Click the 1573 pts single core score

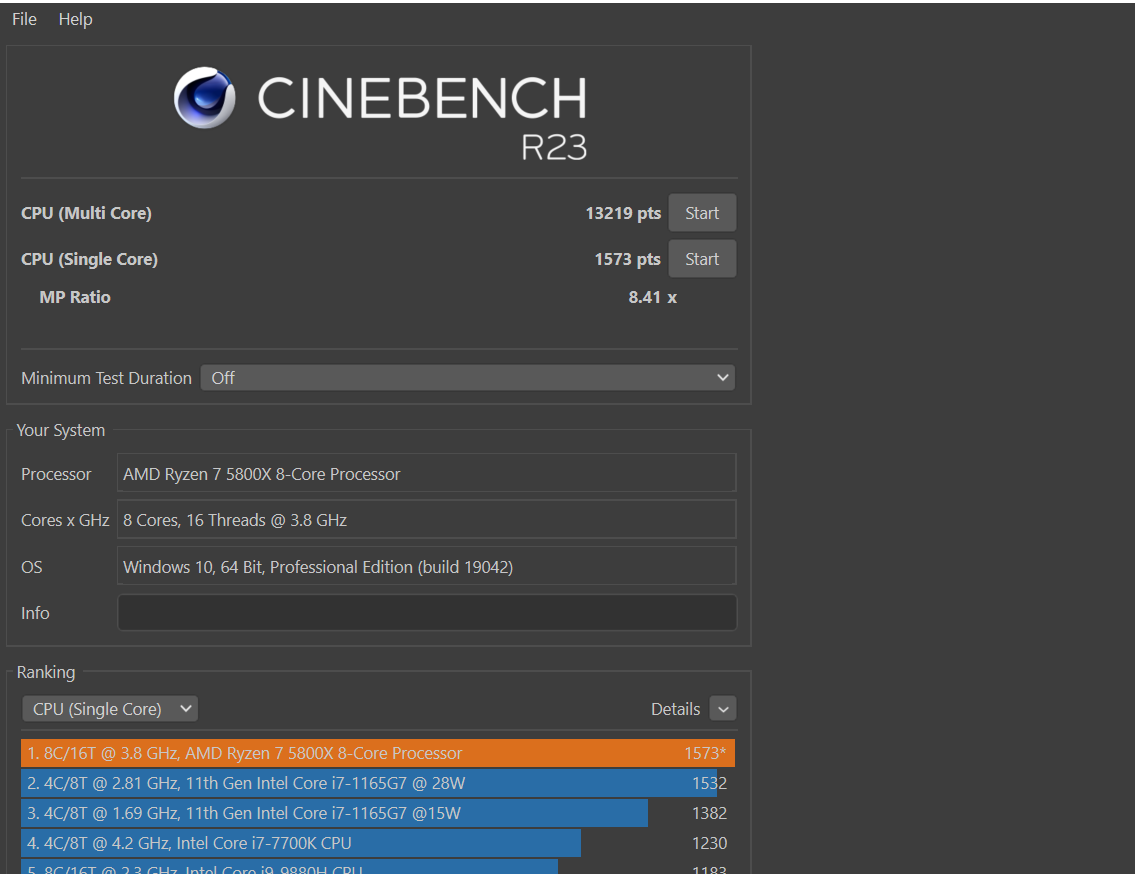pyautogui.click(x=627, y=259)
